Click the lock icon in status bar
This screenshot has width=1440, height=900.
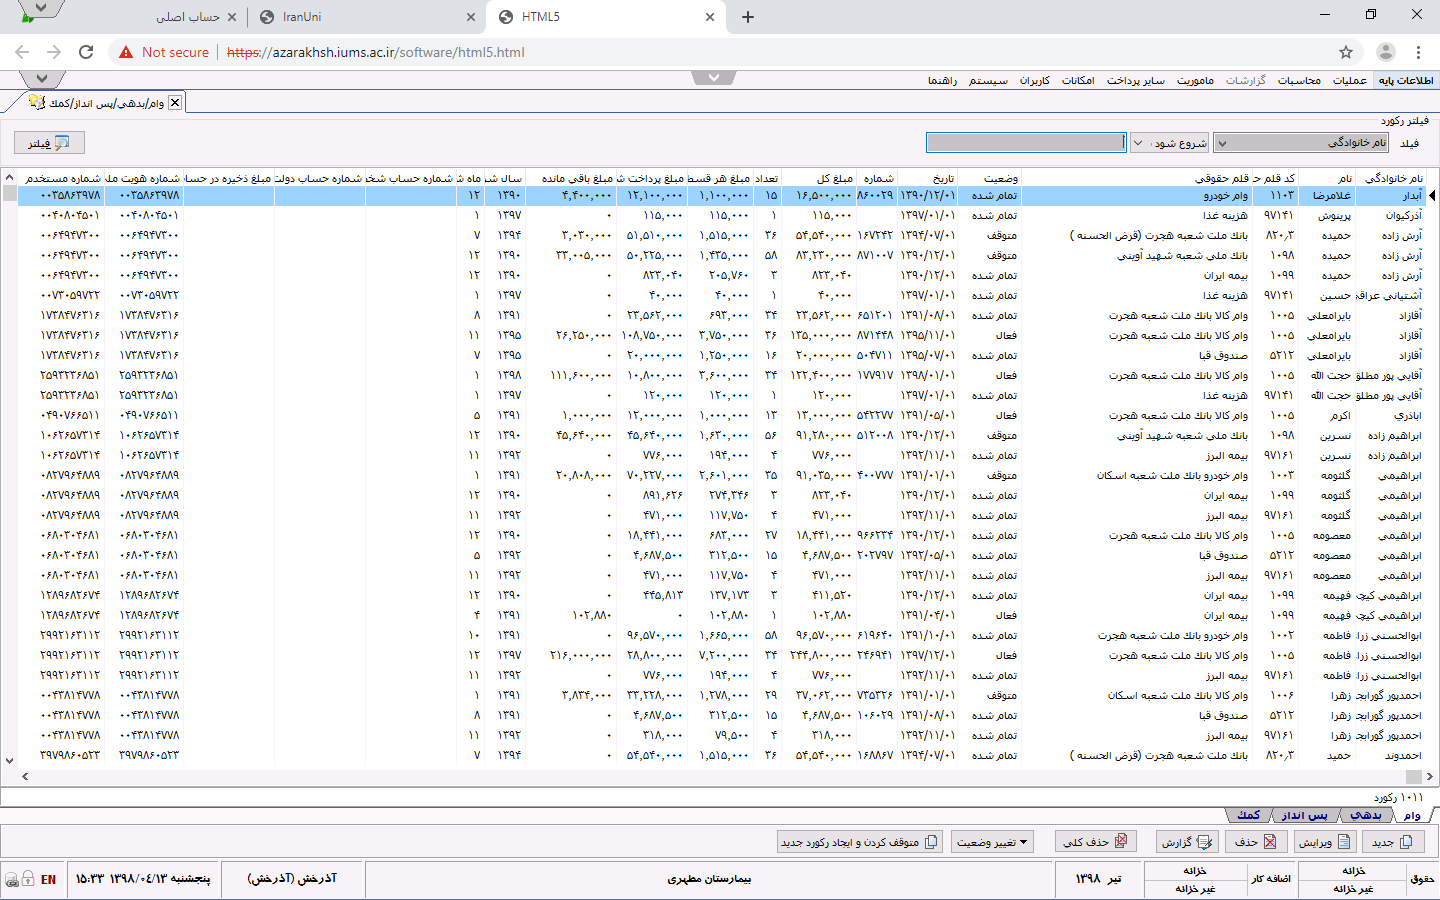(27, 879)
